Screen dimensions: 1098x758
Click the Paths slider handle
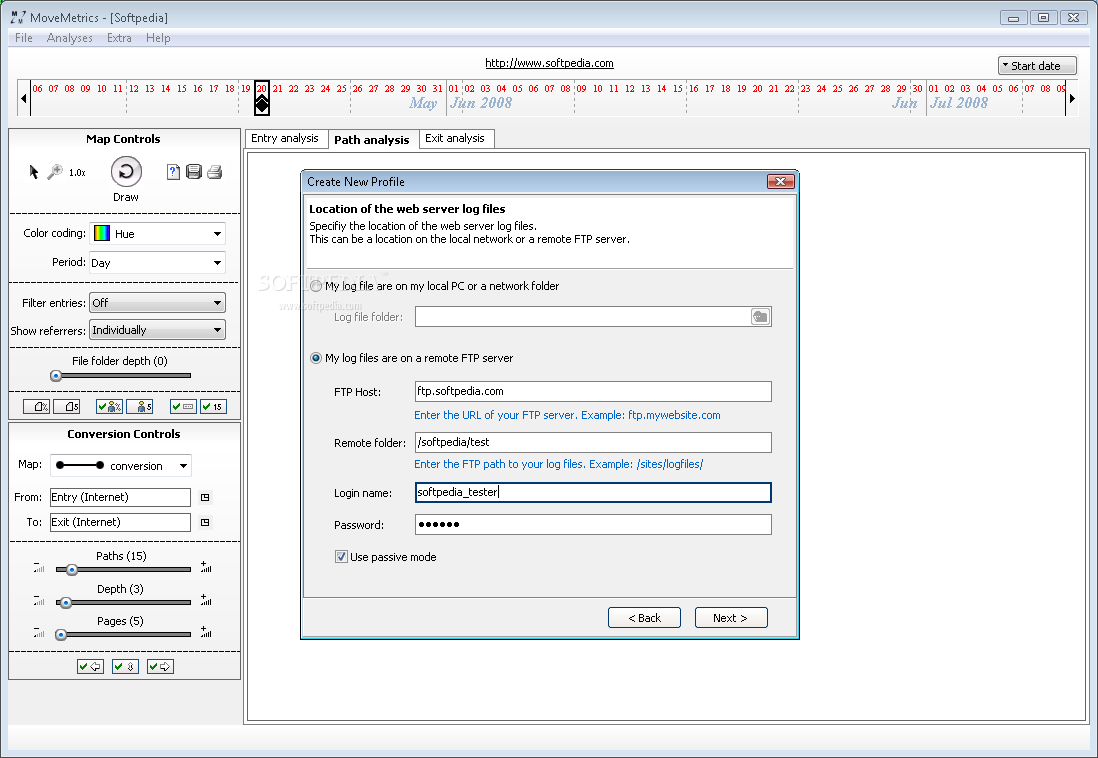[71, 570]
